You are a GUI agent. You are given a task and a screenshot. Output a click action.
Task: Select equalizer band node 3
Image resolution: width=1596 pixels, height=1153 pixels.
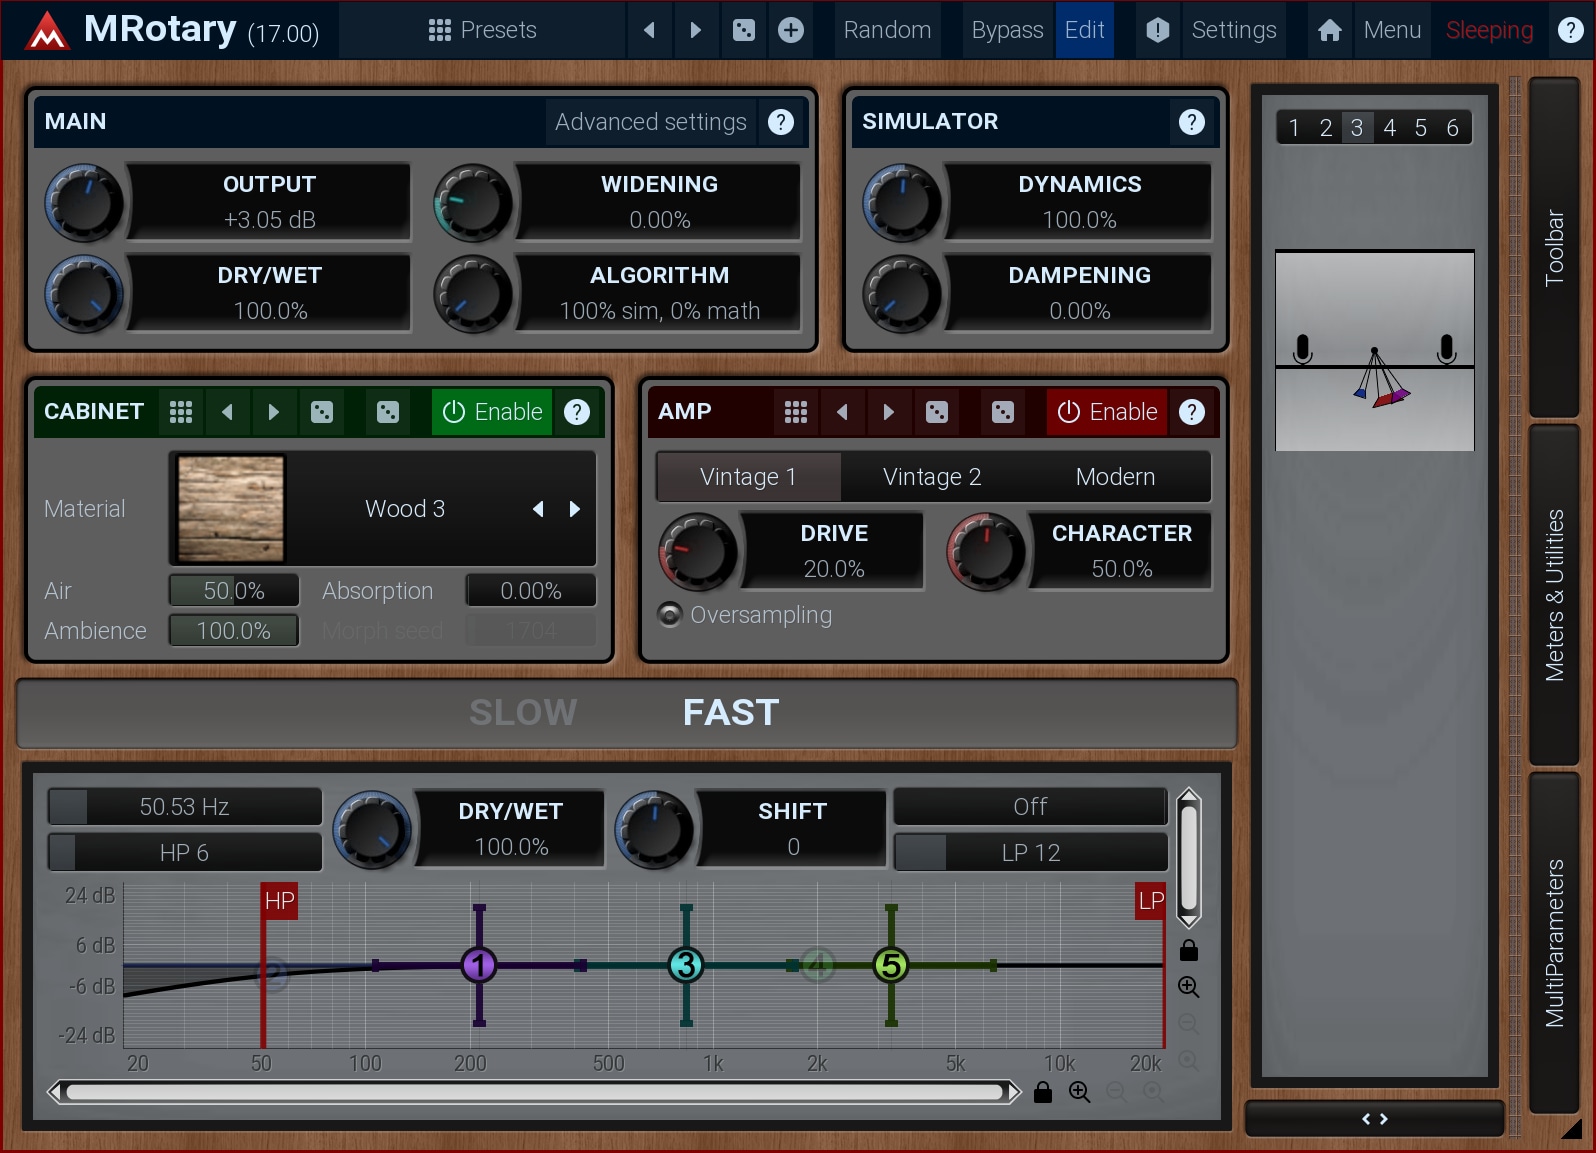tap(685, 965)
